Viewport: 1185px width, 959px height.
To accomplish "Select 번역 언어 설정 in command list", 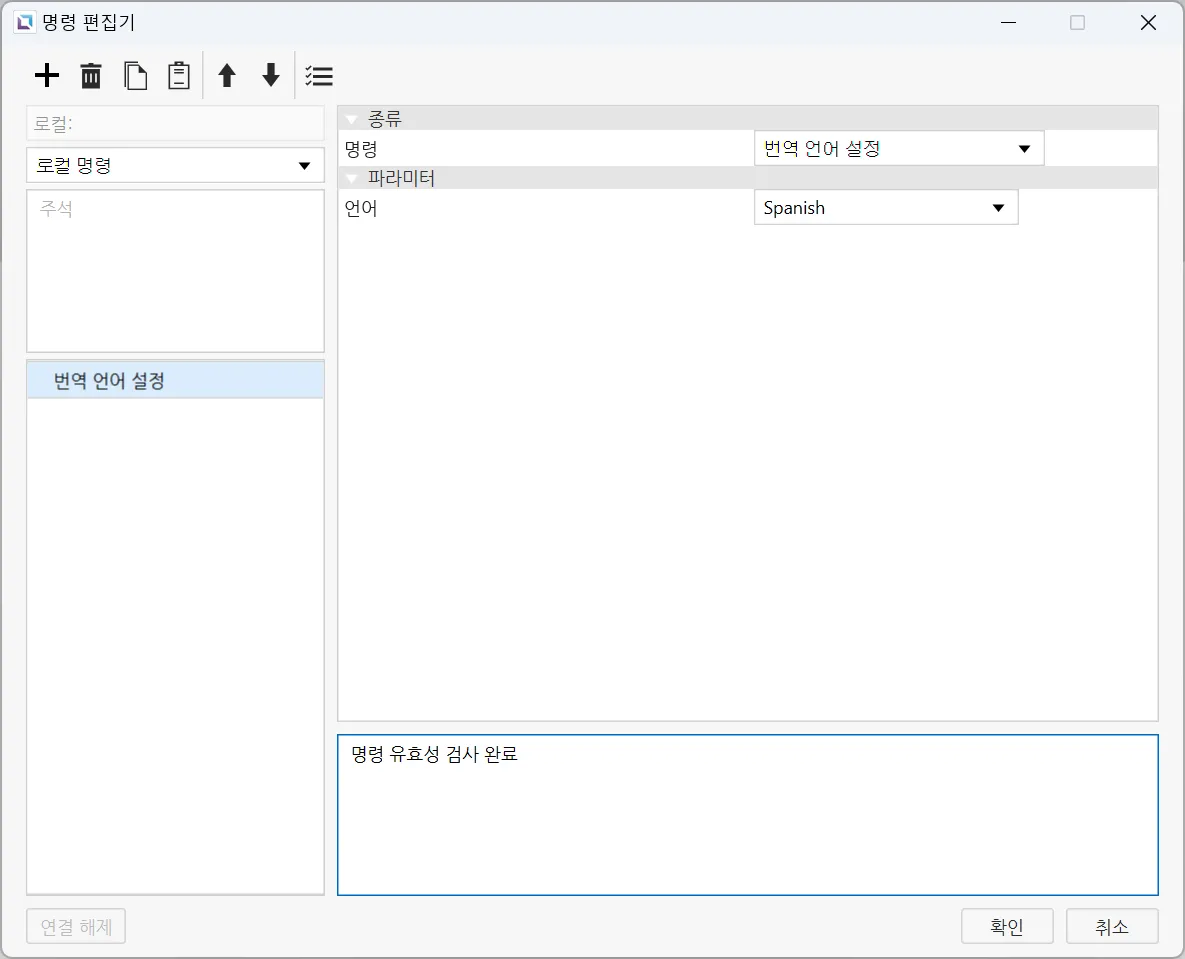I will click(x=175, y=381).
